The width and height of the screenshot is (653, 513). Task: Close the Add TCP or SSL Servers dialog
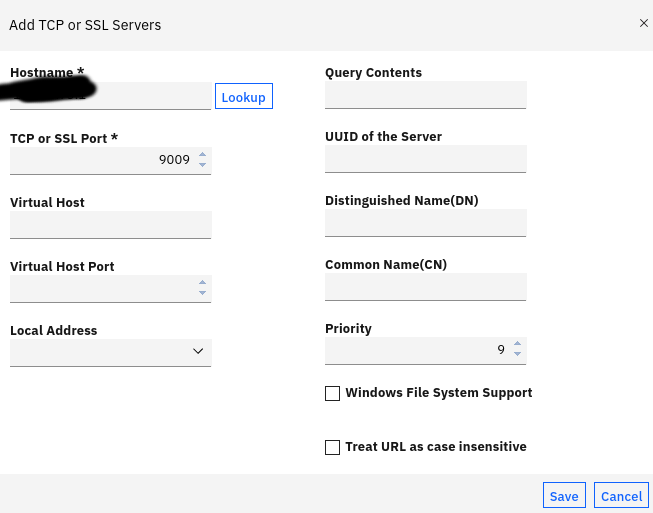tap(643, 23)
